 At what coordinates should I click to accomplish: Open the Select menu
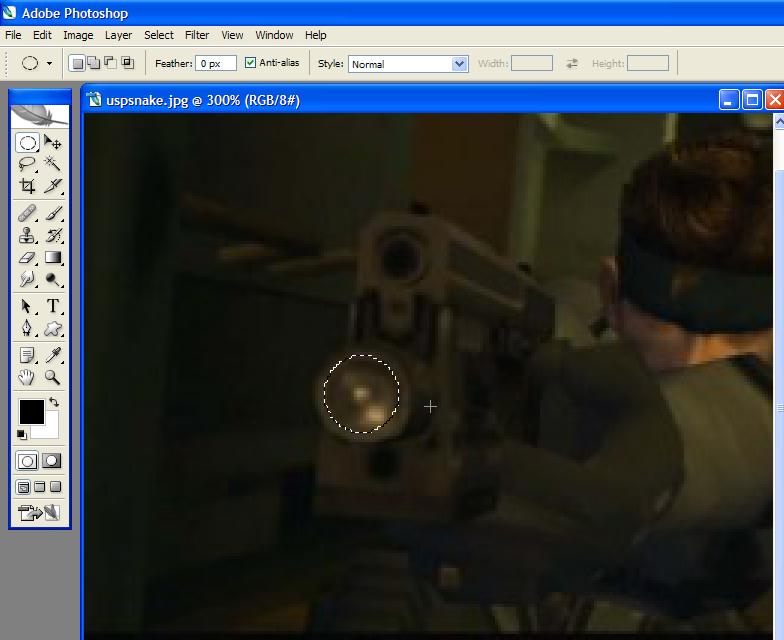pyautogui.click(x=158, y=35)
